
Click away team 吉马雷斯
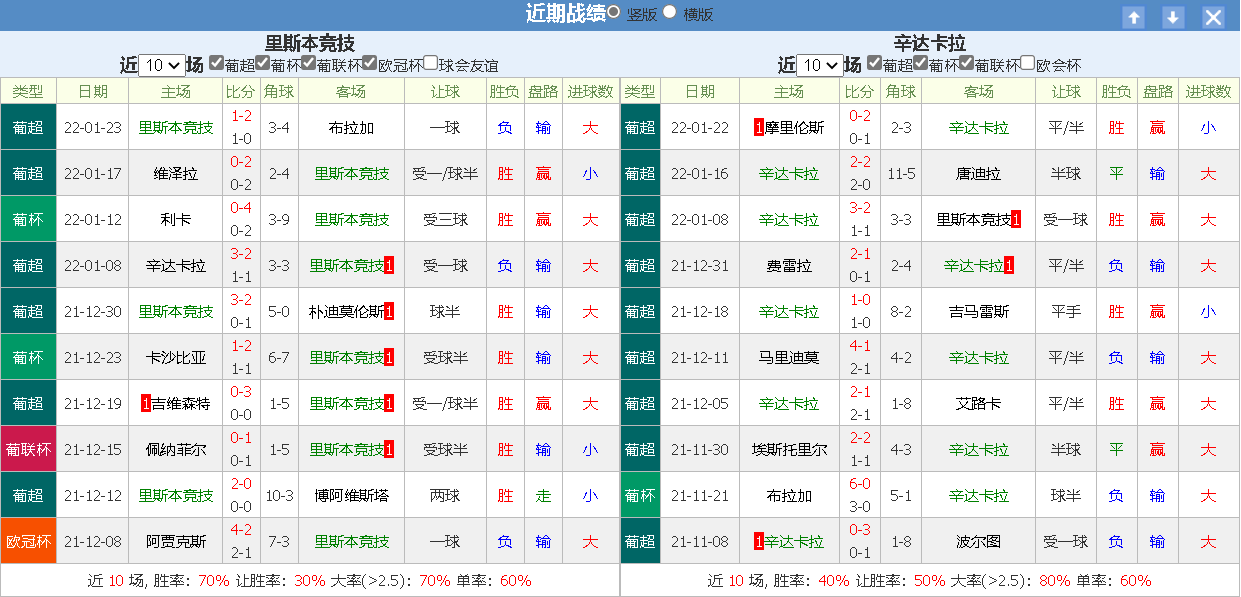[978, 312]
